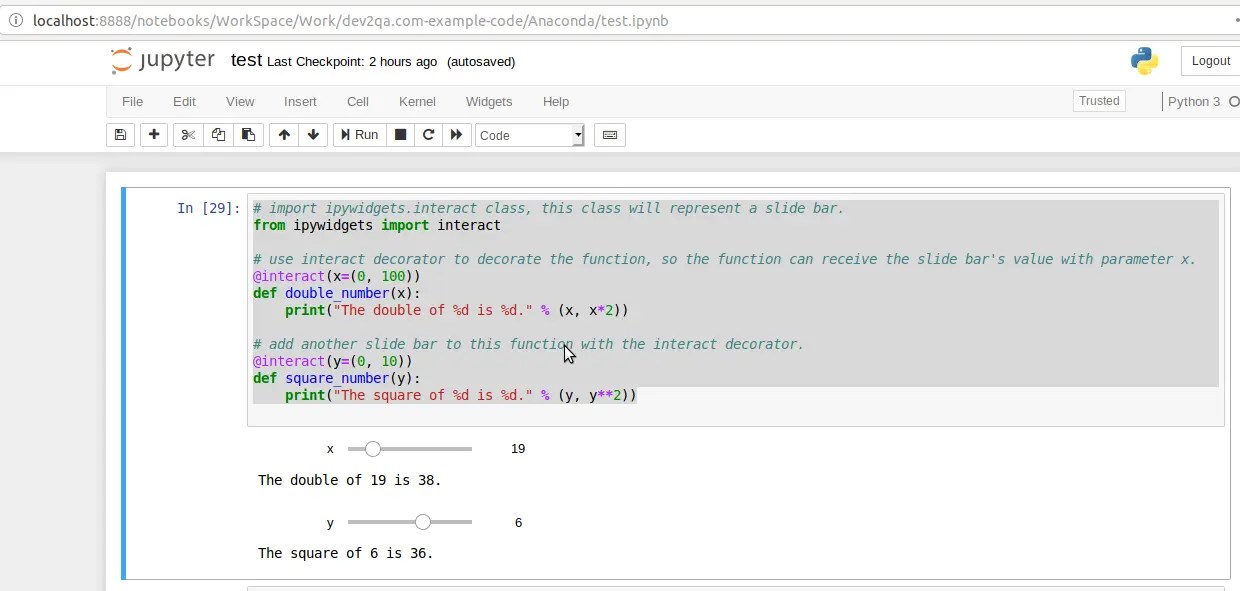The image size is (1240, 591).
Task: Interrupt the kernel with the stop icon
Action: click(400, 134)
